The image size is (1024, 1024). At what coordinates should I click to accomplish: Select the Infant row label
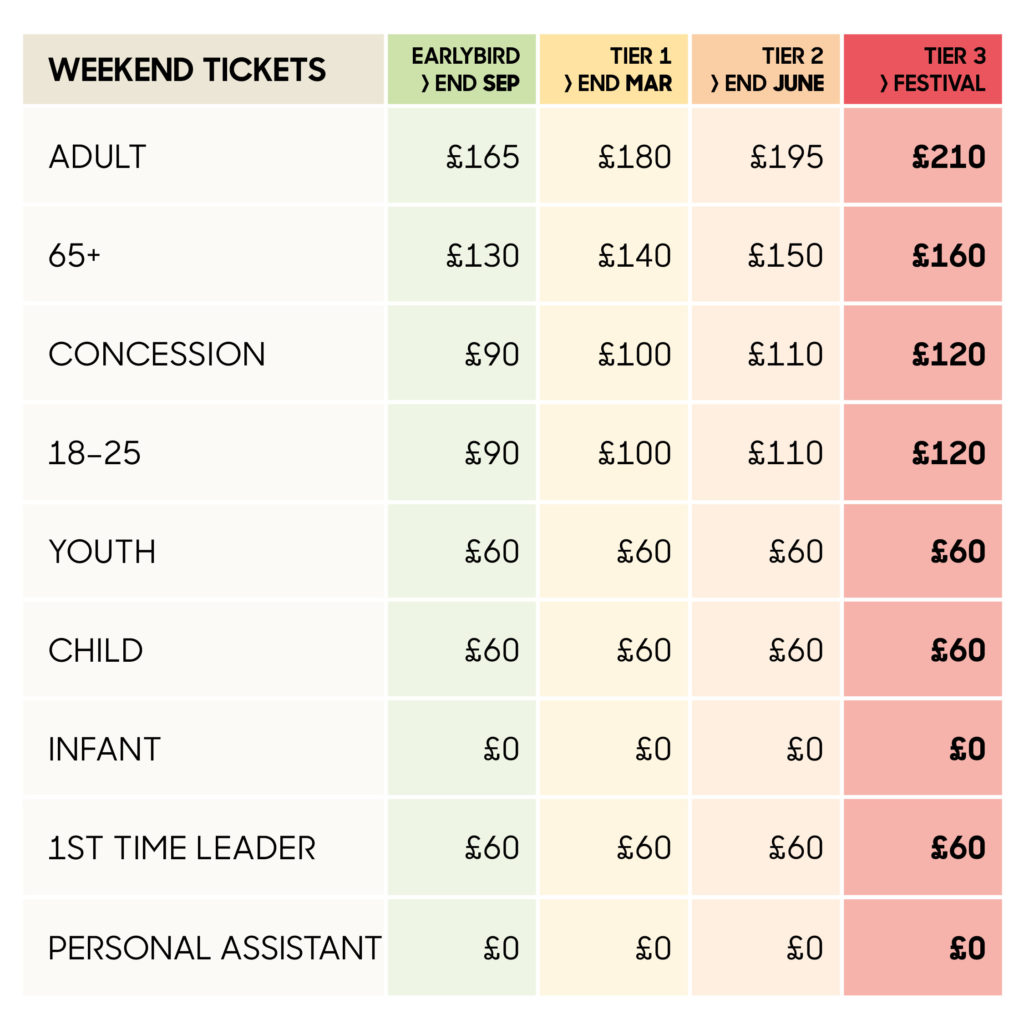(104, 749)
